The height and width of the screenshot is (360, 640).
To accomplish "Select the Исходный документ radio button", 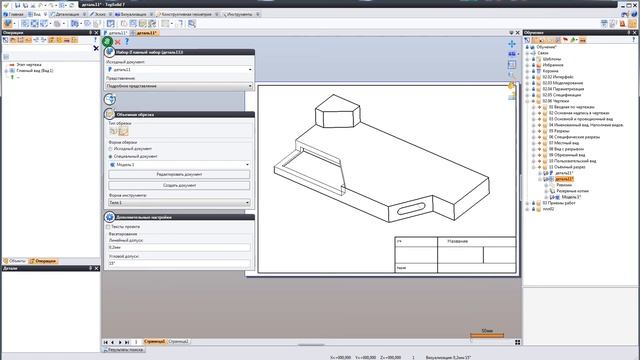I will pos(110,149).
